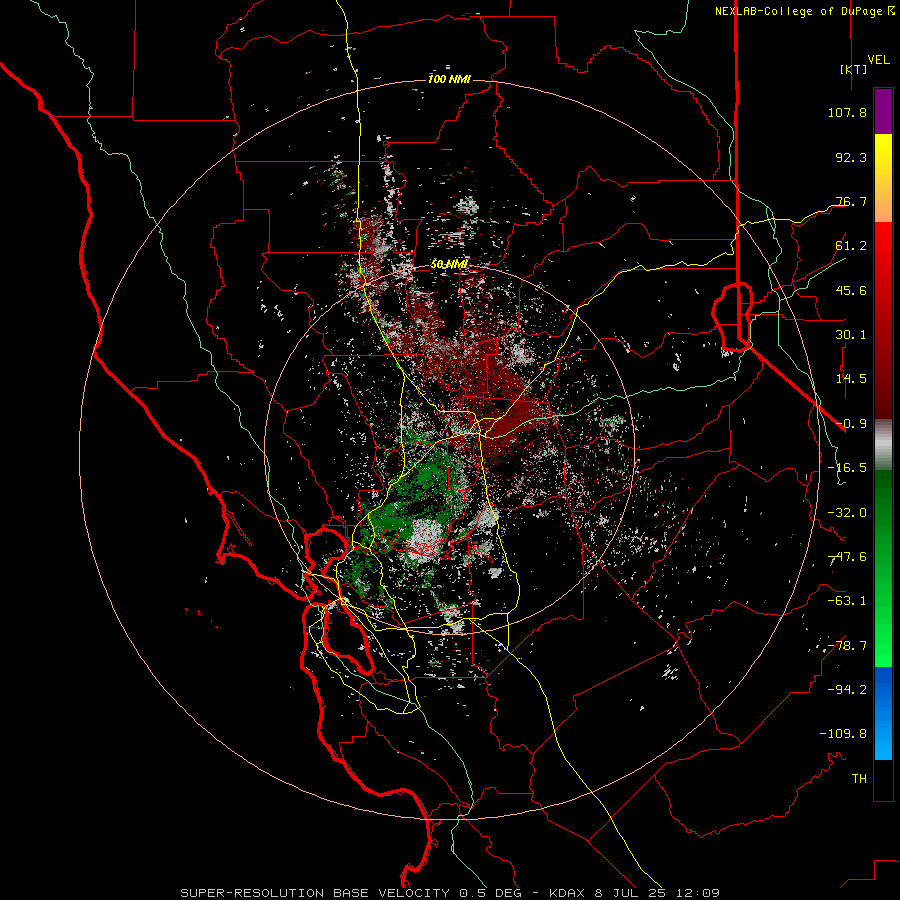Select the -0.9 legend value

point(851,424)
